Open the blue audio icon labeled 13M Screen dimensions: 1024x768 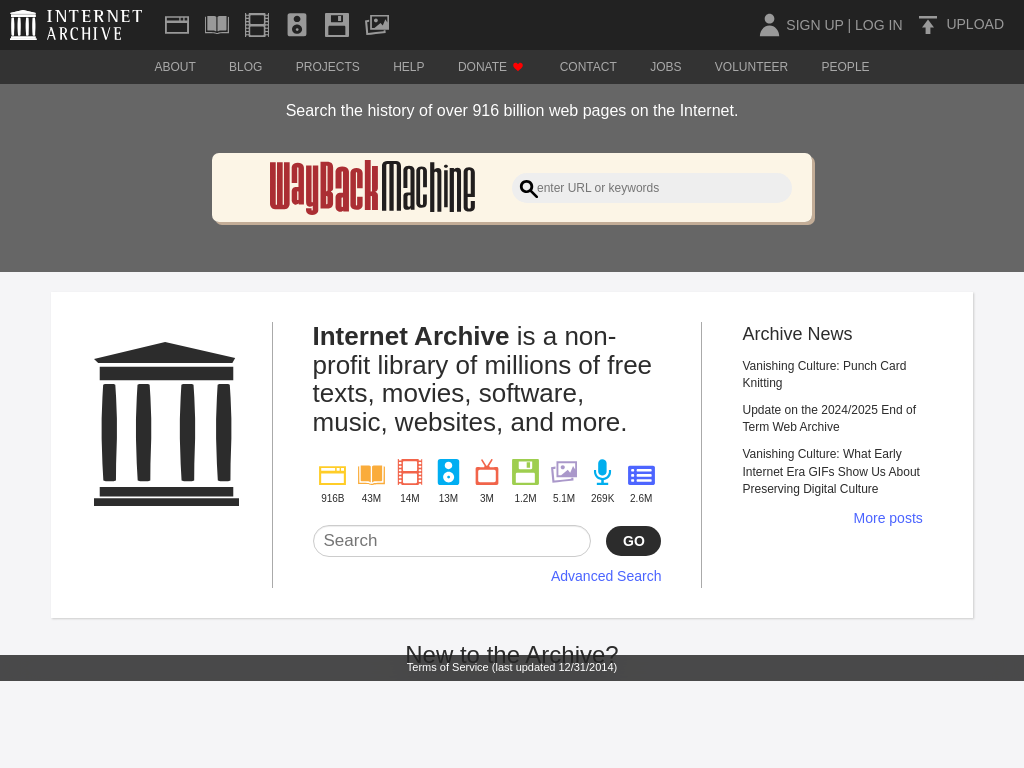click(448, 472)
